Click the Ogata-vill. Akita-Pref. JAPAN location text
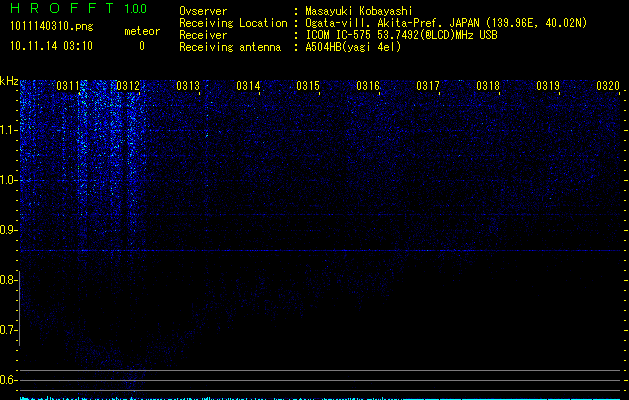The width and height of the screenshot is (629, 400). (x=446, y=23)
